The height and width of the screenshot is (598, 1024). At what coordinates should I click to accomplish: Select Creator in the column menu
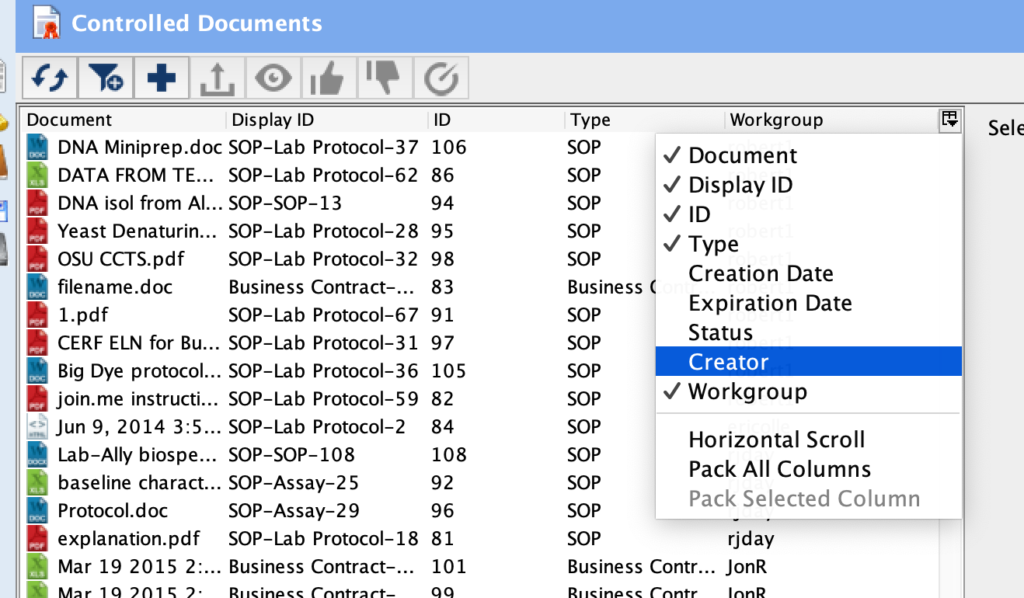pos(728,362)
